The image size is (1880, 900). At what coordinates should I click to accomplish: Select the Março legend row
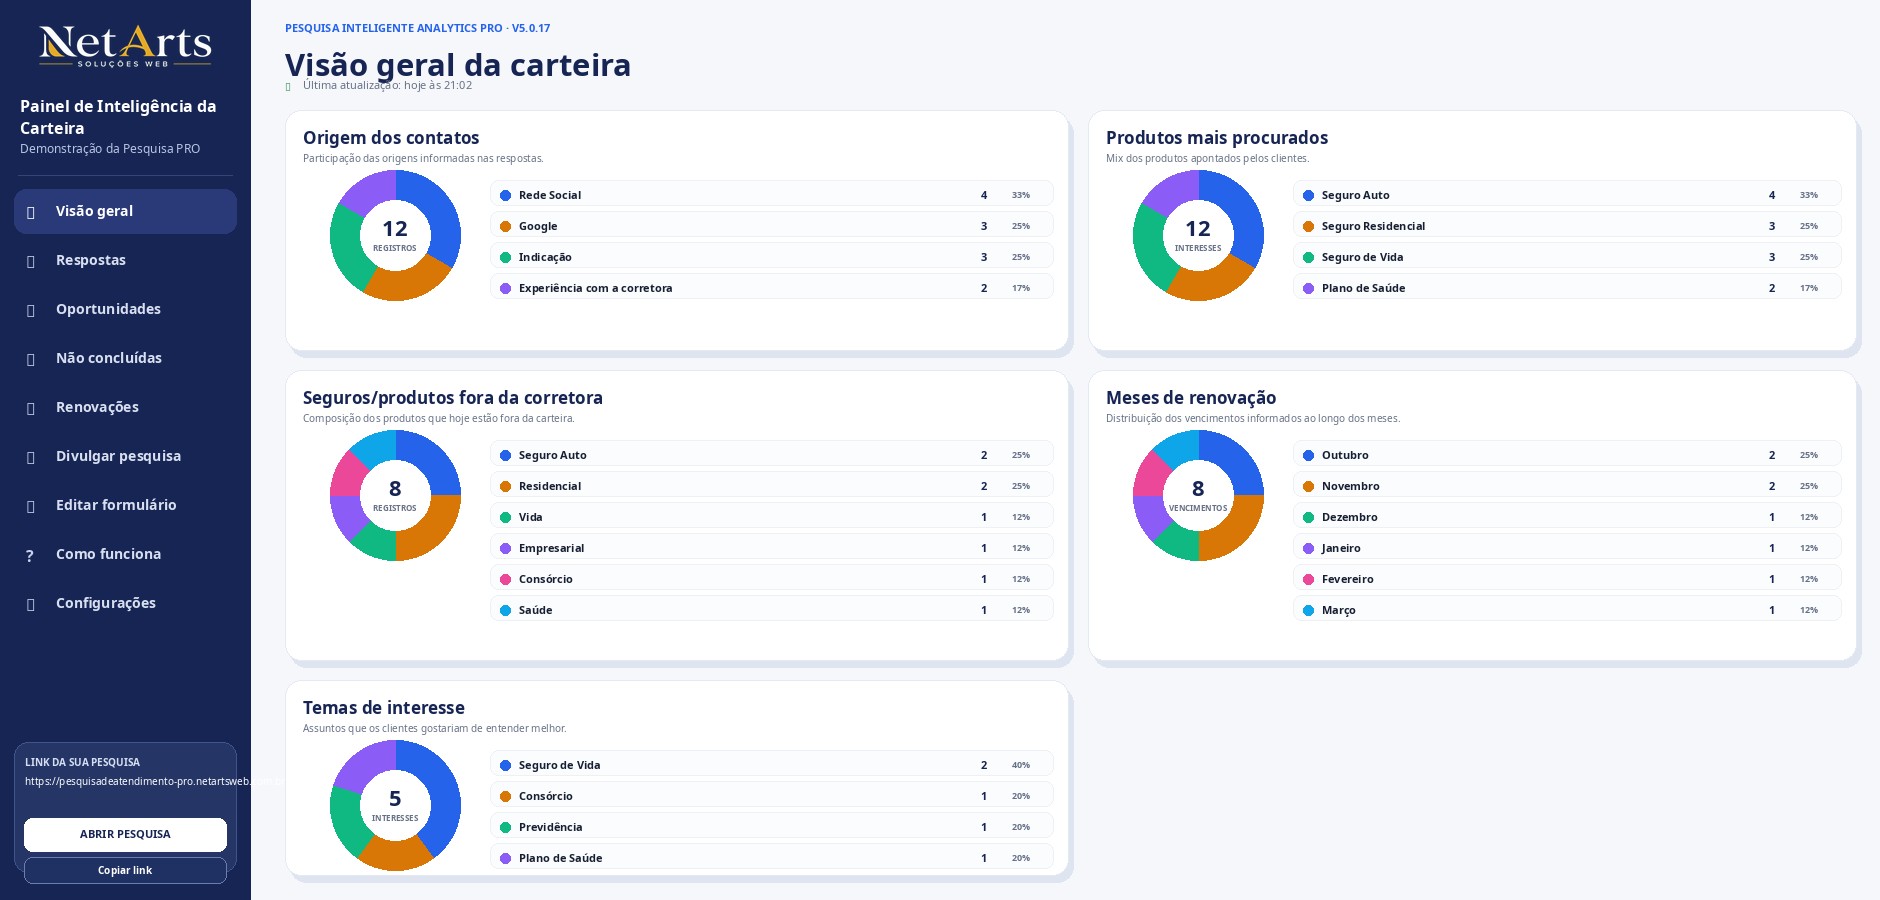click(x=1567, y=610)
